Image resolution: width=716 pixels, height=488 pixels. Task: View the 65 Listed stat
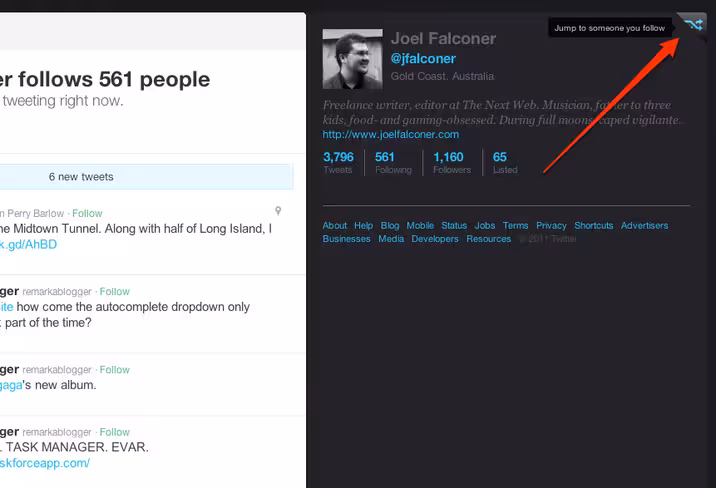point(505,163)
